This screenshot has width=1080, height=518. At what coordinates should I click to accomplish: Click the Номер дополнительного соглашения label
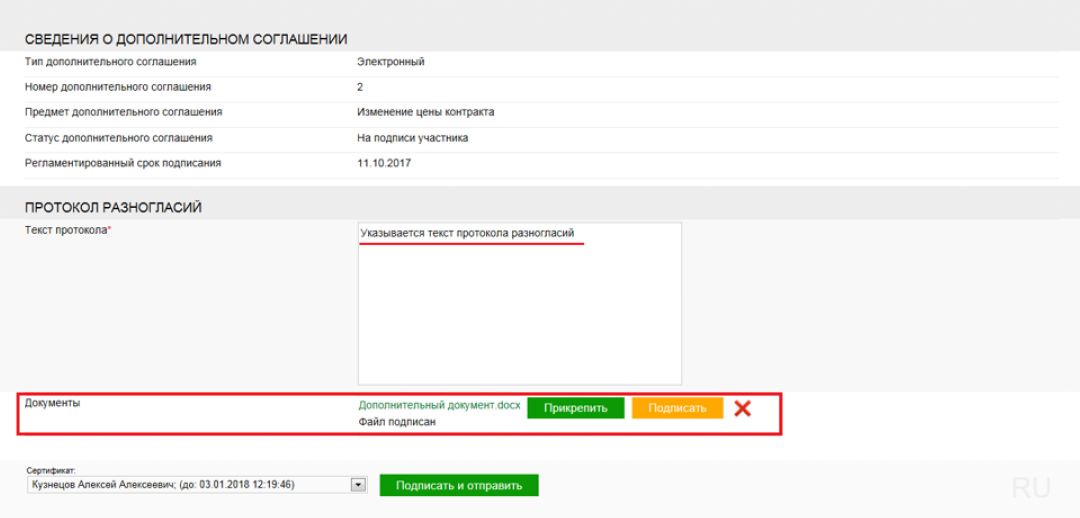117,87
